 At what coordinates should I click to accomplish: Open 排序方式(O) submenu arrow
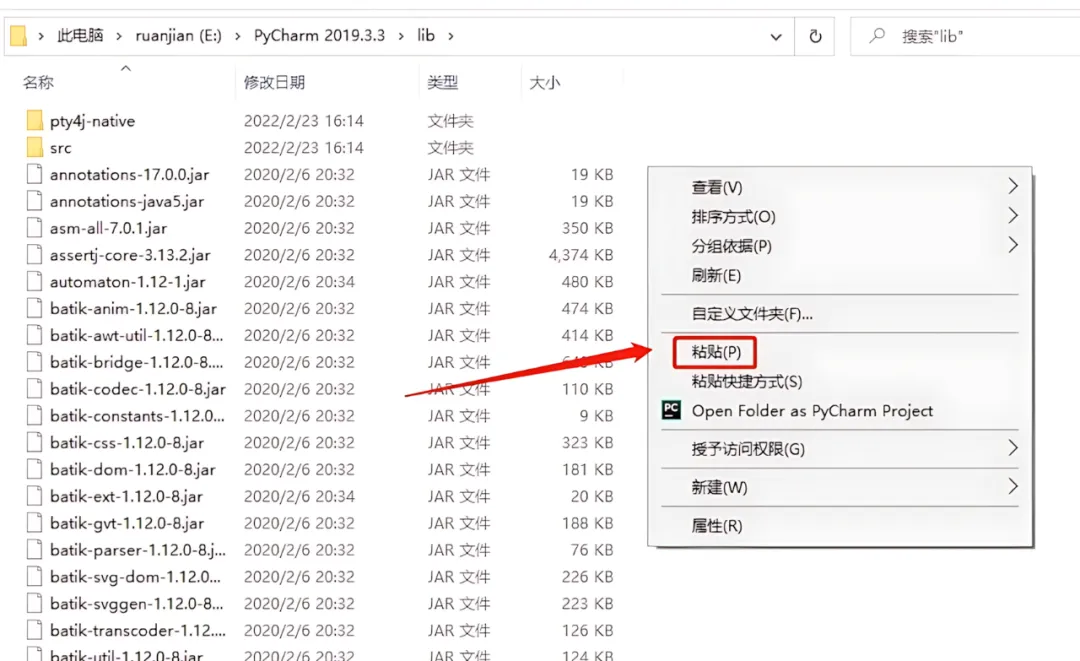[x=1012, y=216]
